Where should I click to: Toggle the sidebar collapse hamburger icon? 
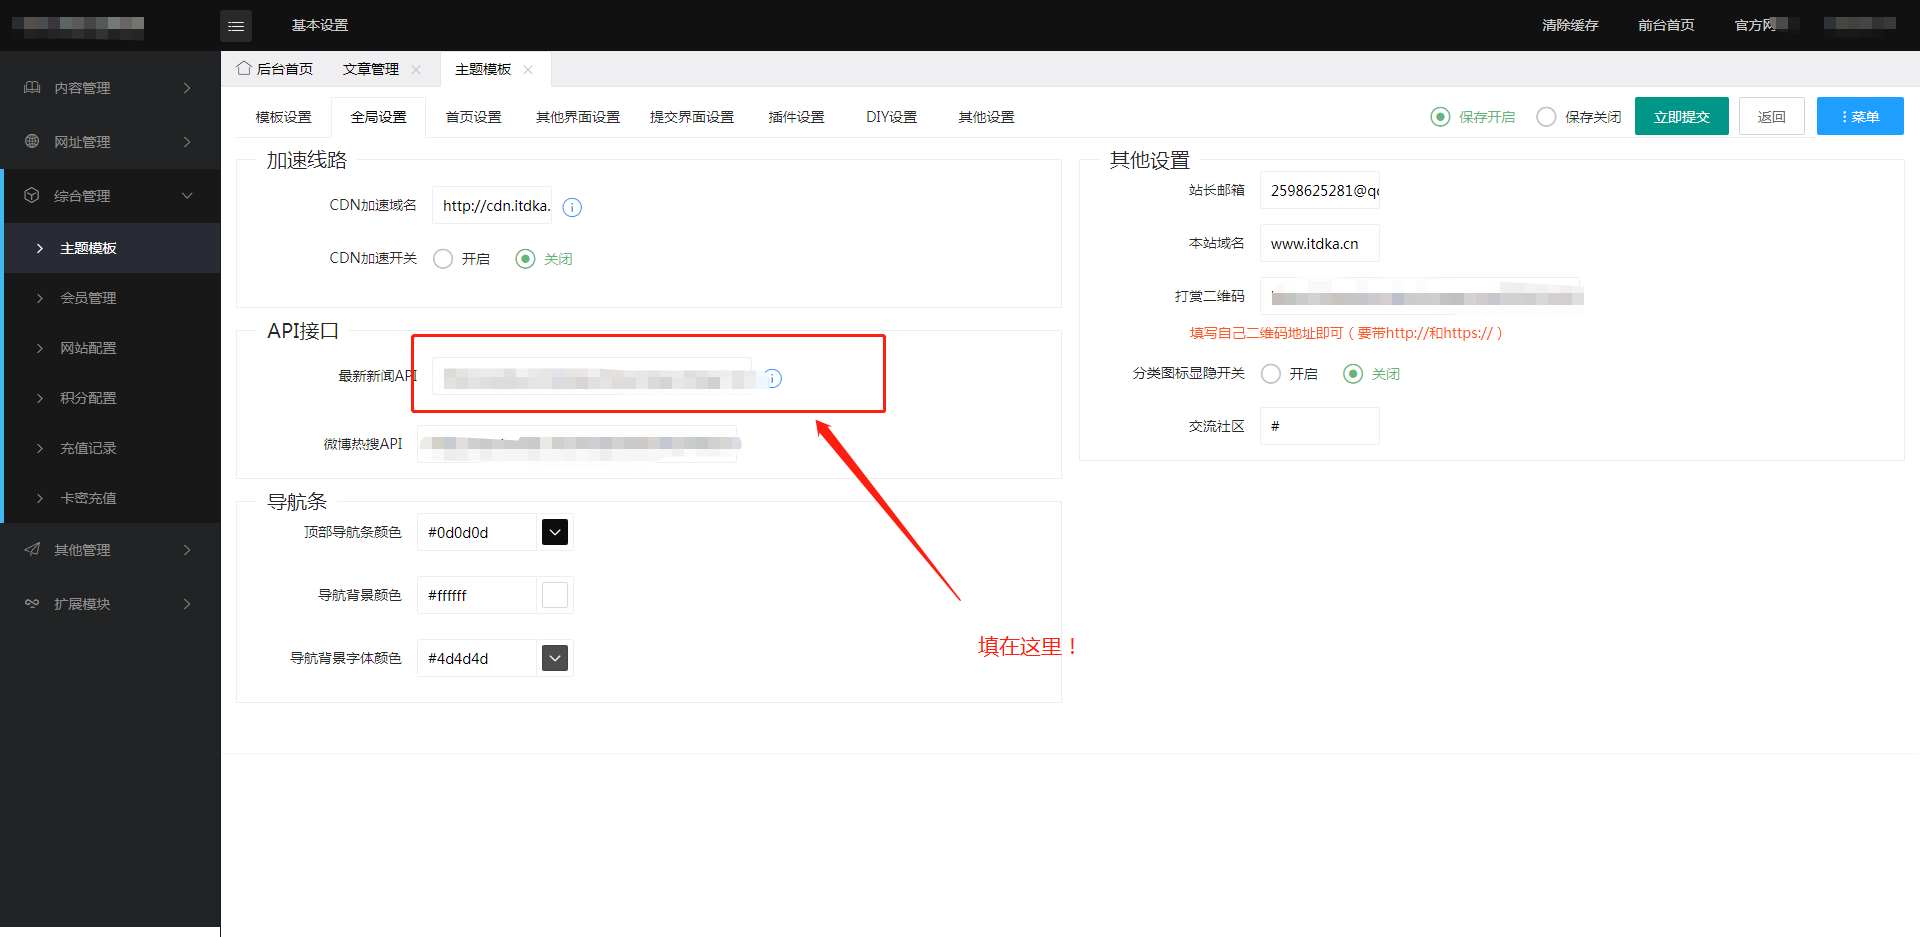coord(236,26)
